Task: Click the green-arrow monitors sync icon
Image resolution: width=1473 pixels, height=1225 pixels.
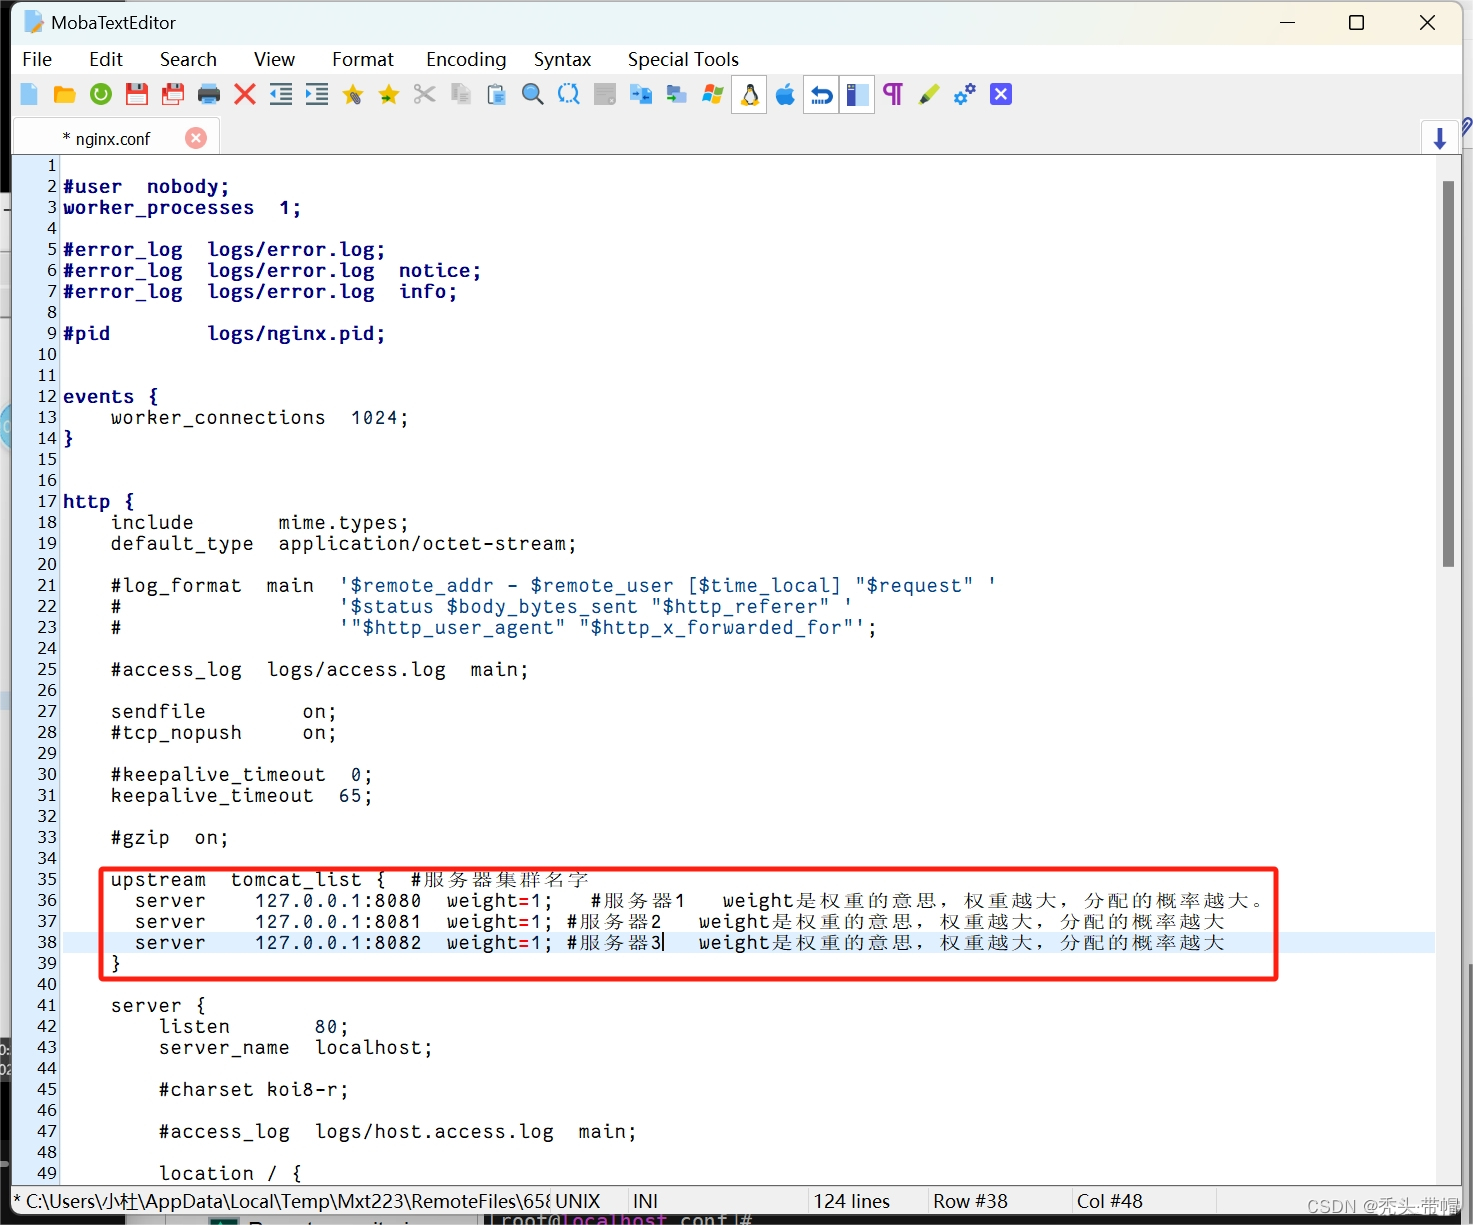Action: point(677,95)
